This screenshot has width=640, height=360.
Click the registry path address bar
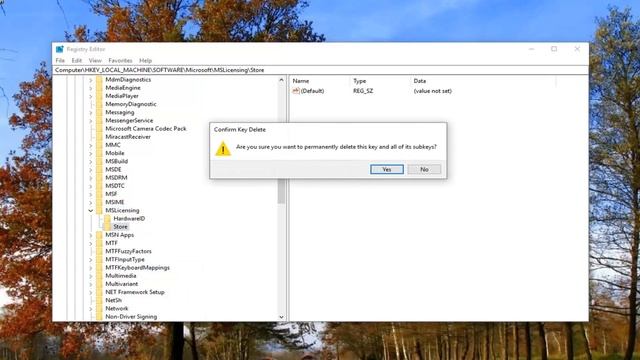tap(320, 70)
